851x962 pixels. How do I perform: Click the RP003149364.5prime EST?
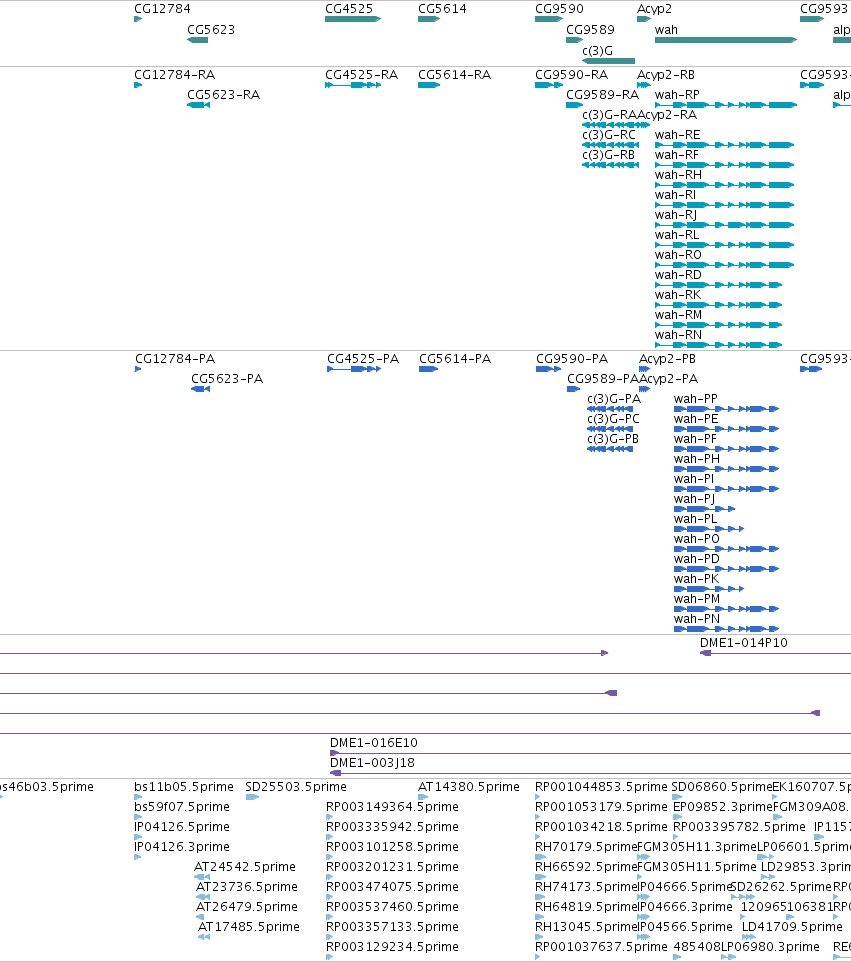coord(329,817)
